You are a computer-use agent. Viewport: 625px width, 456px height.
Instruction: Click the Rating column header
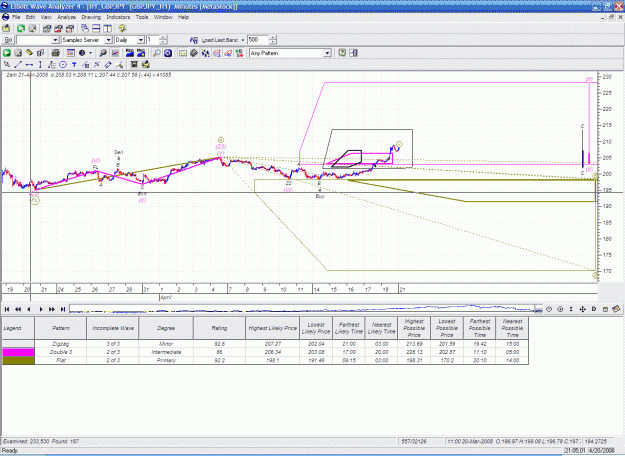(219, 328)
